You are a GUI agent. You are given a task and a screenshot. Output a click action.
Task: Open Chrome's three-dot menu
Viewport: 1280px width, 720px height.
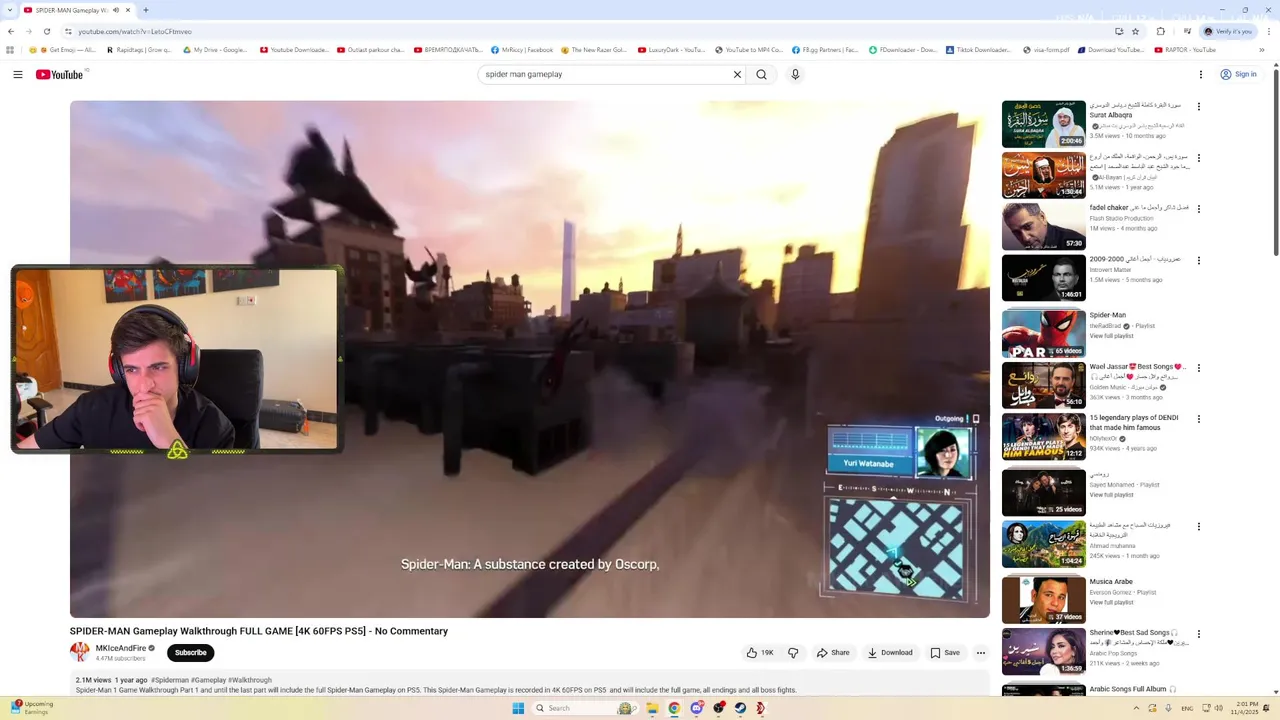pyautogui.click(x=1269, y=31)
